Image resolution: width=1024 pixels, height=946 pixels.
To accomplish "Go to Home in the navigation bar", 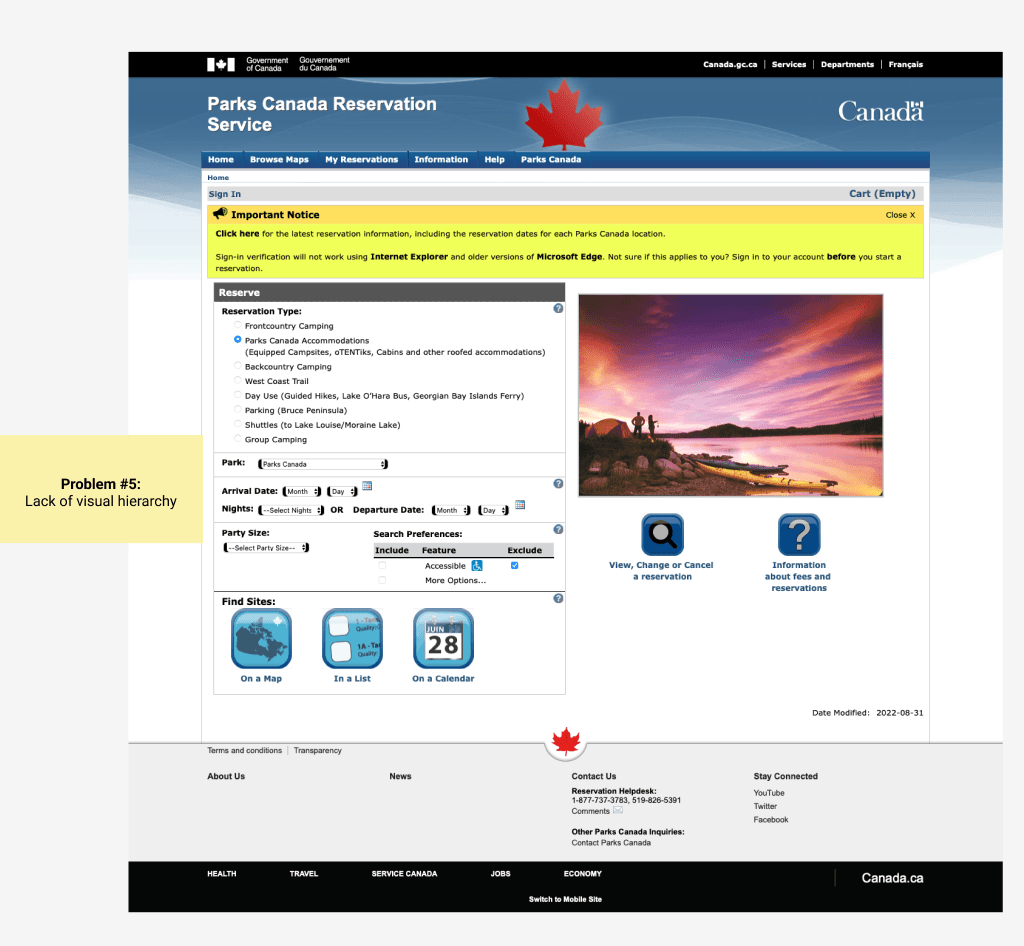I will [221, 159].
